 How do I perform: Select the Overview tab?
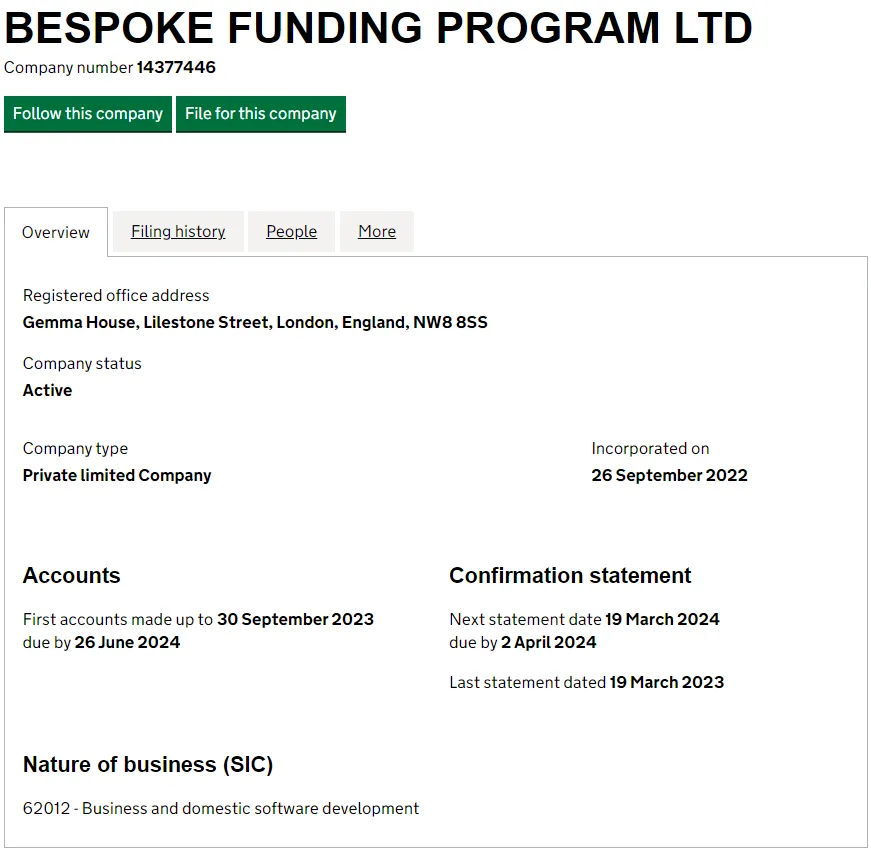pos(56,232)
